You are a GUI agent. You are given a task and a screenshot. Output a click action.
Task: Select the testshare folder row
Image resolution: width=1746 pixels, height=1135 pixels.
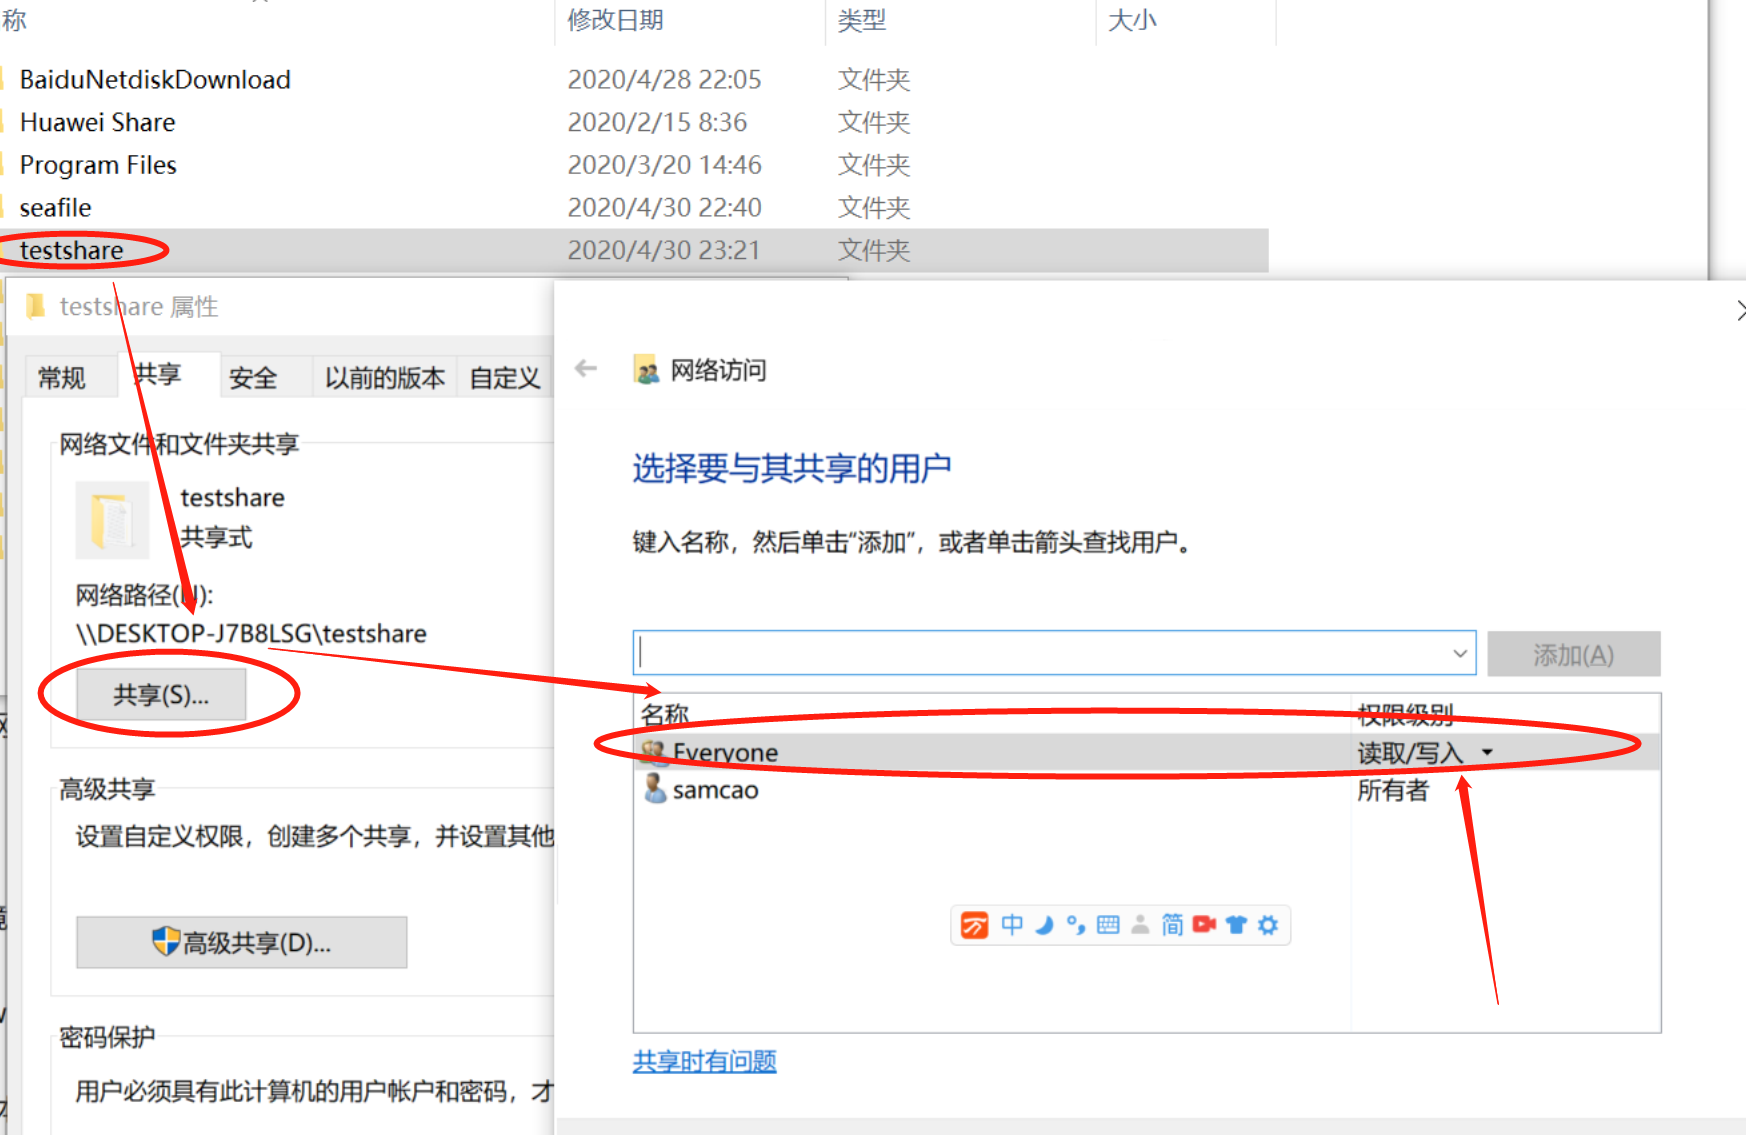[x=634, y=250]
